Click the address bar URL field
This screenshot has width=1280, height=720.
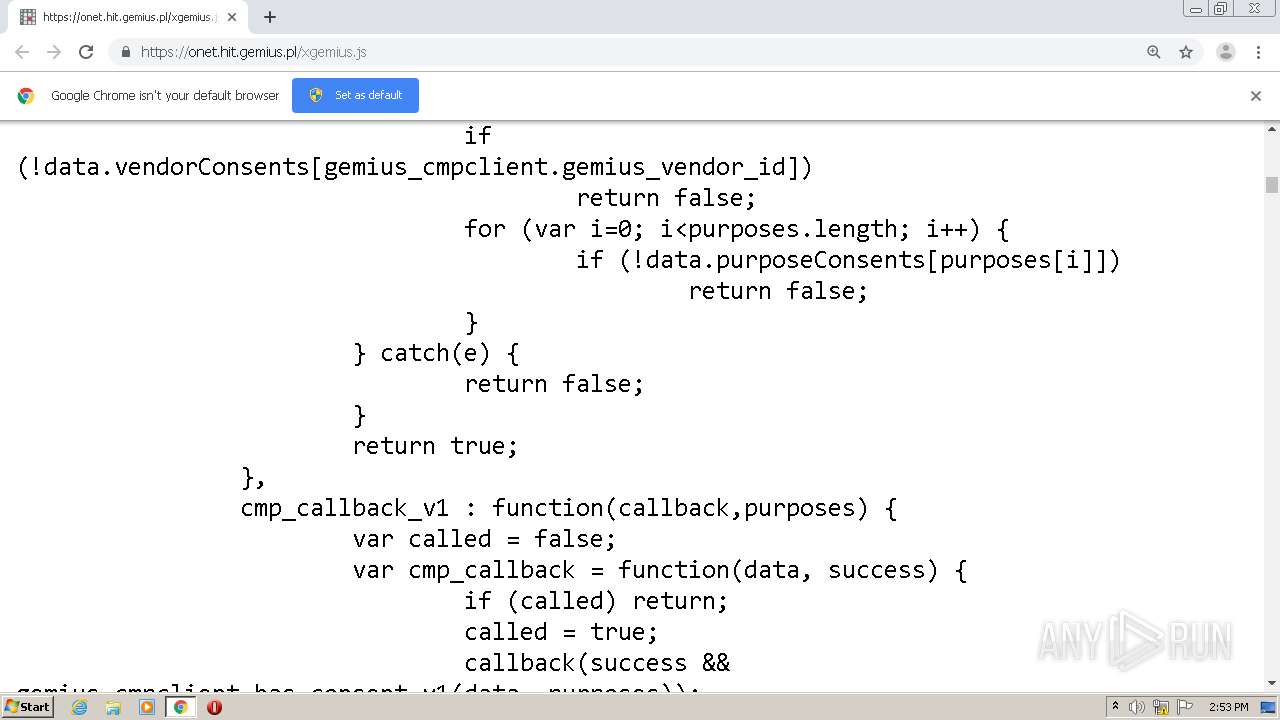pos(640,52)
